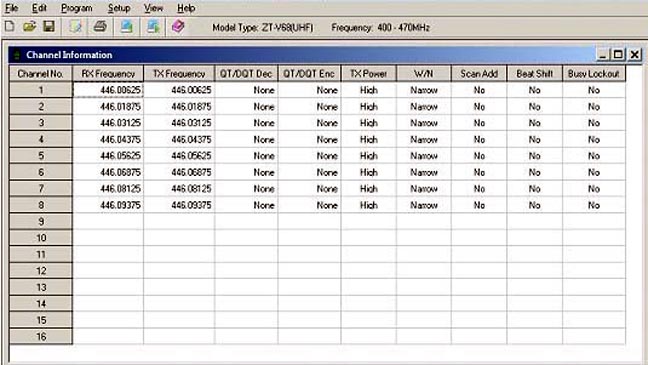Click QT/DQT Dec cell None in channel 8
Screen dimensions: 648x365
pos(246,205)
